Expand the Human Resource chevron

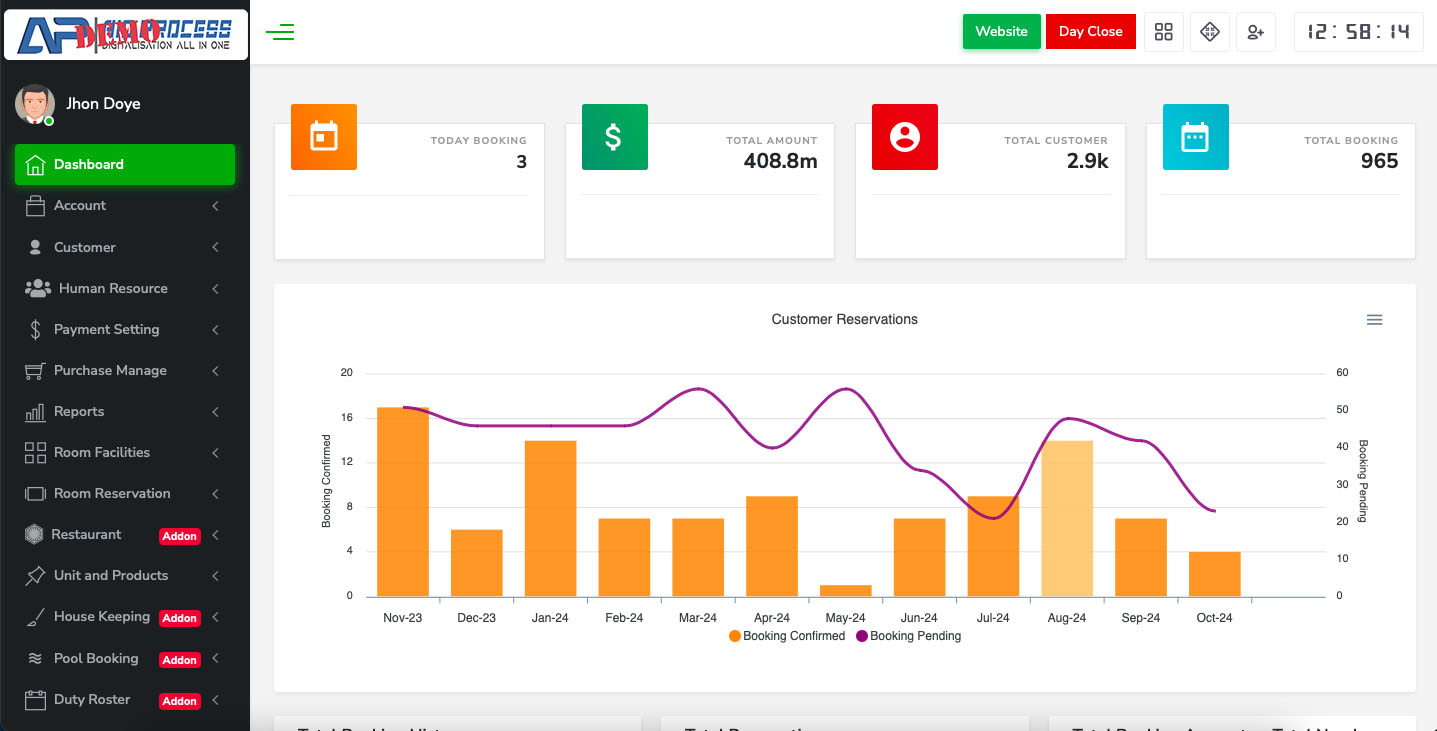coord(215,288)
